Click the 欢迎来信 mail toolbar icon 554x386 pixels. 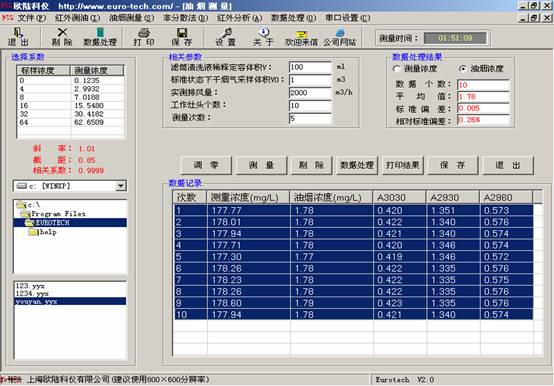point(301,37)
